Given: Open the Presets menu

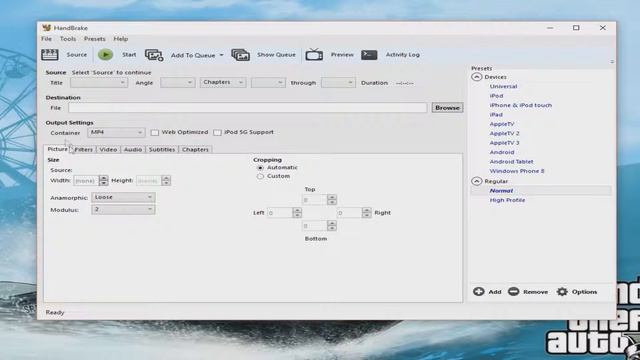Looking at the screenshot, I should tap(95, 39).
